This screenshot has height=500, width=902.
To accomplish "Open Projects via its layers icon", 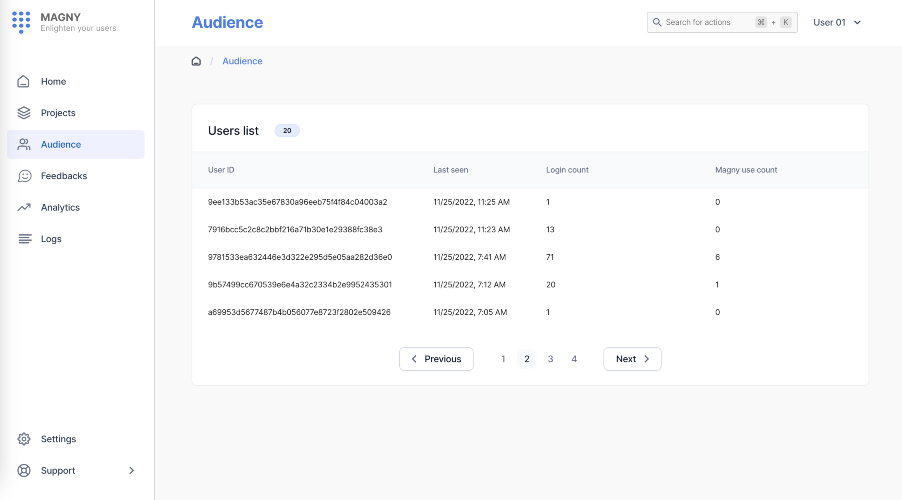I will 24,113.
